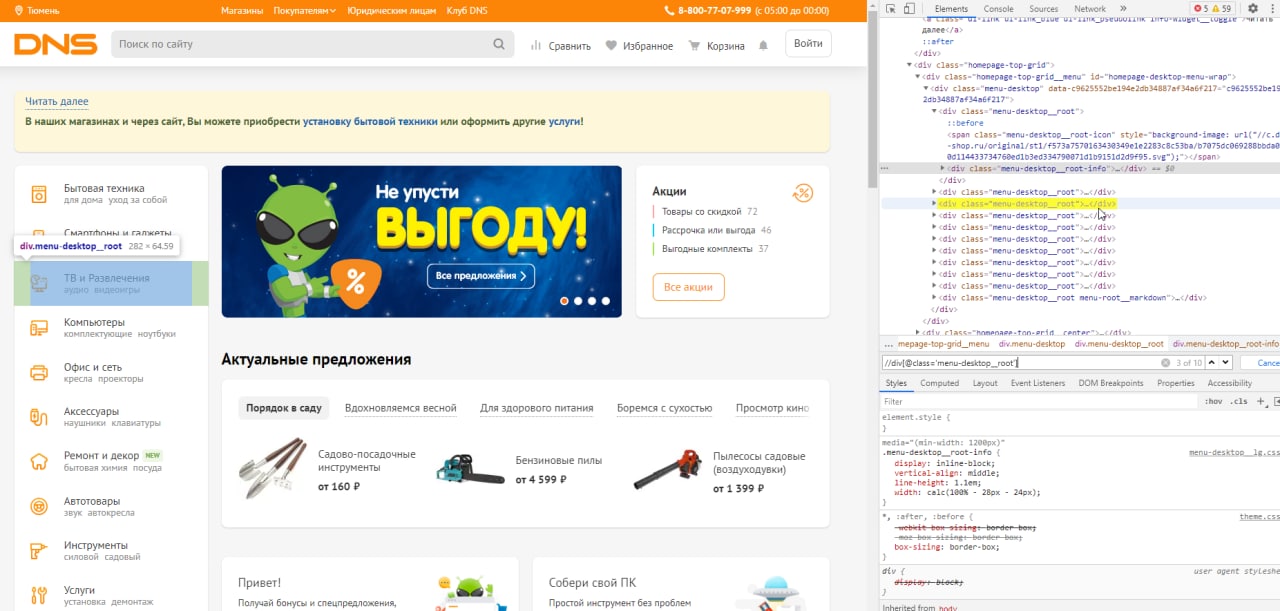The height and width of the screenshot is (611, 1280).
Task: Click Все предложения on the banner
Action: (x=481, y=276)
